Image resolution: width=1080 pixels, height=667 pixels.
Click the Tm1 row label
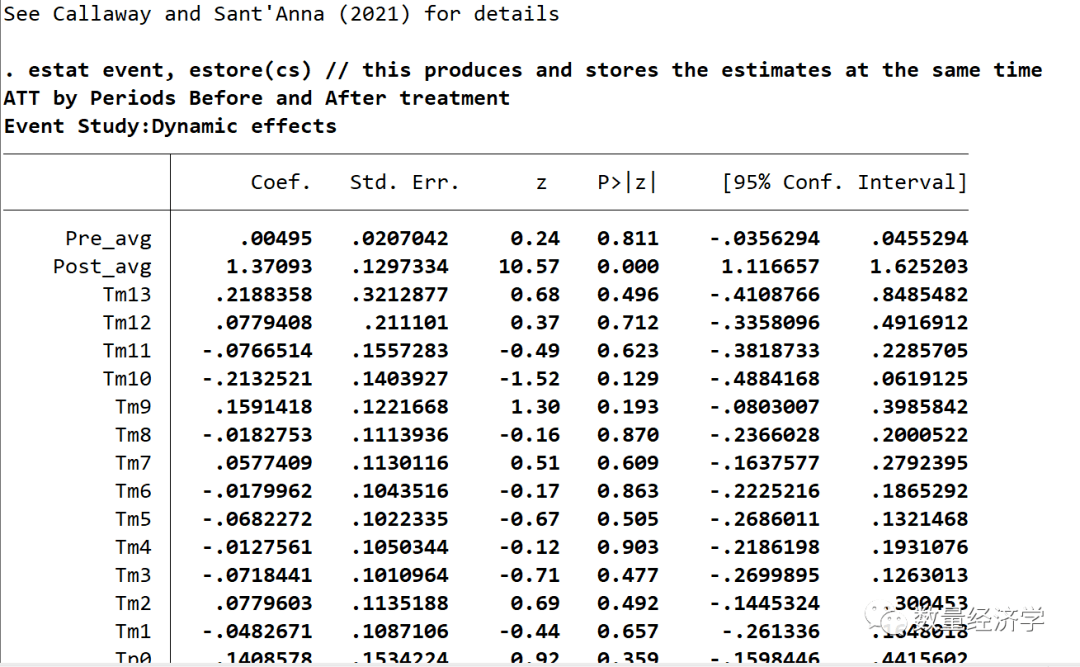(131, 632)
